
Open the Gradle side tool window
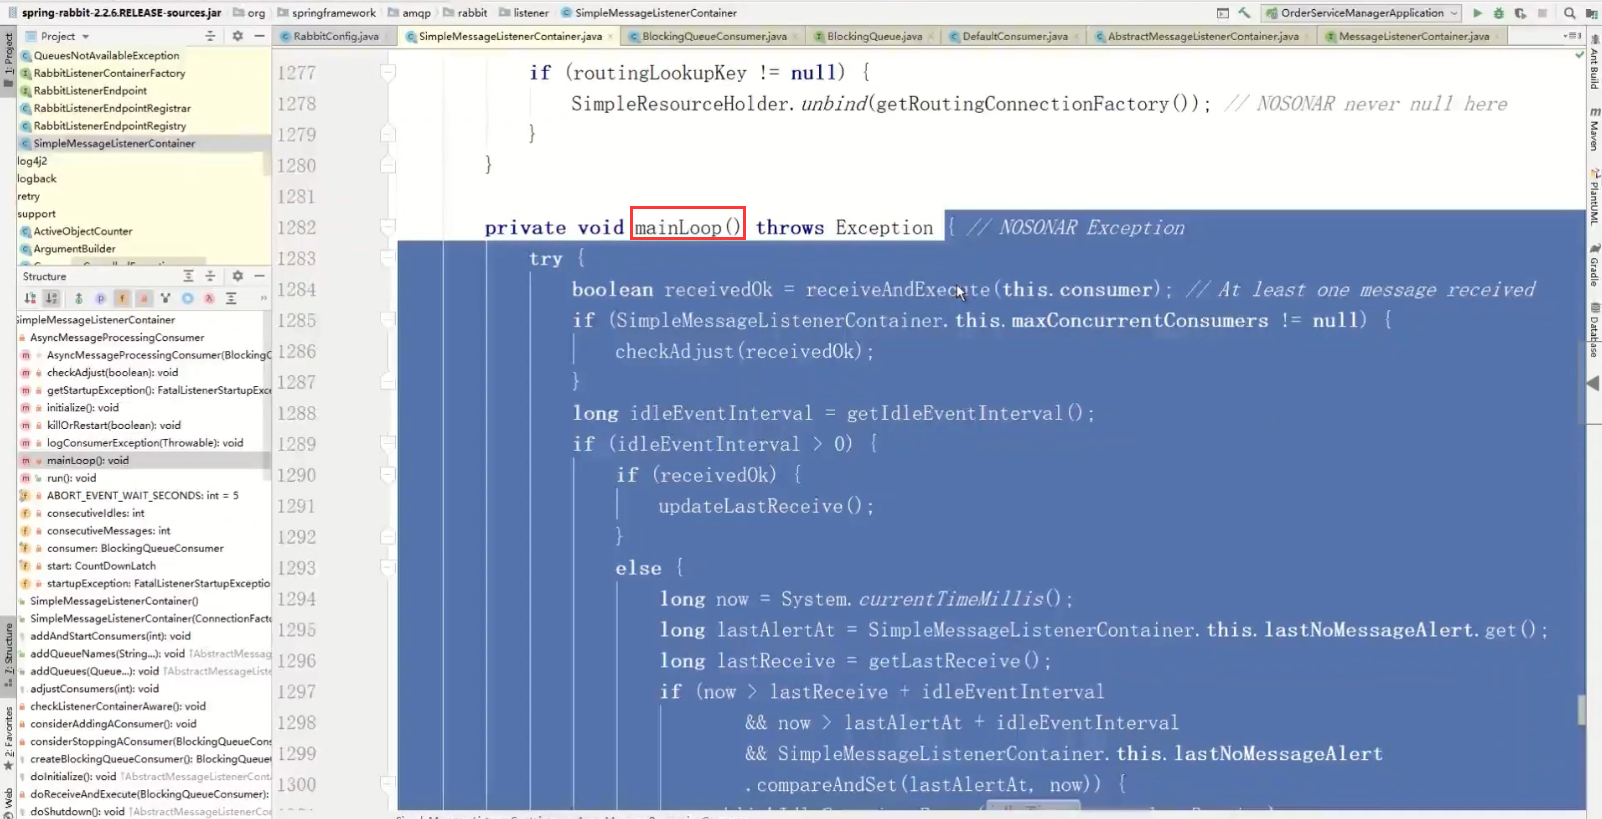click(x=1594, y=264)
